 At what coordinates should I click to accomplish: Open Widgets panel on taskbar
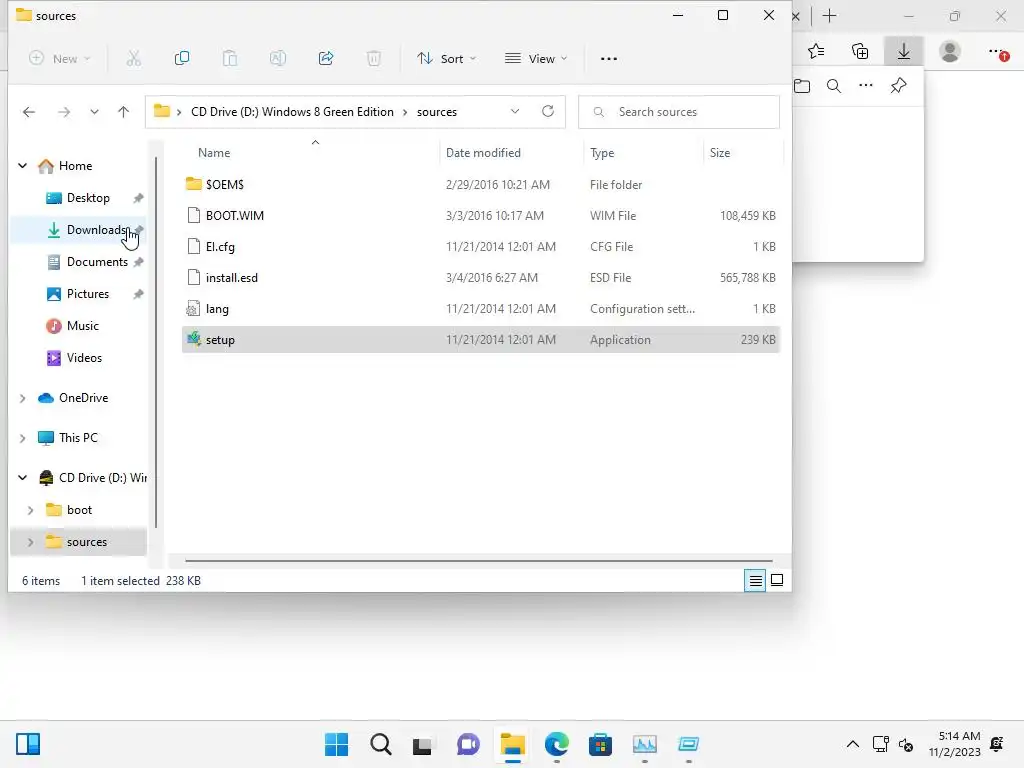28,744
